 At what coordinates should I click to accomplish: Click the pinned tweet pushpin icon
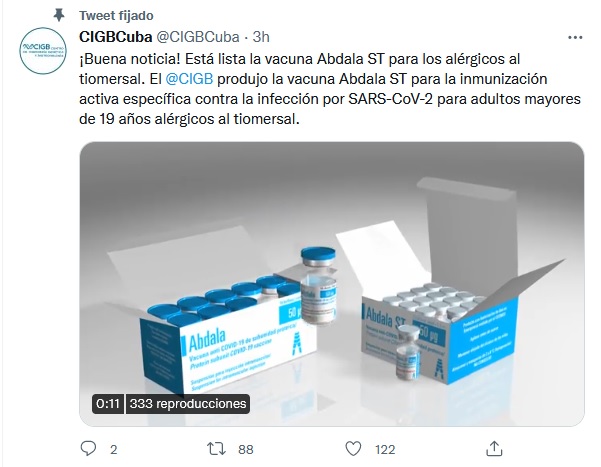59,15
